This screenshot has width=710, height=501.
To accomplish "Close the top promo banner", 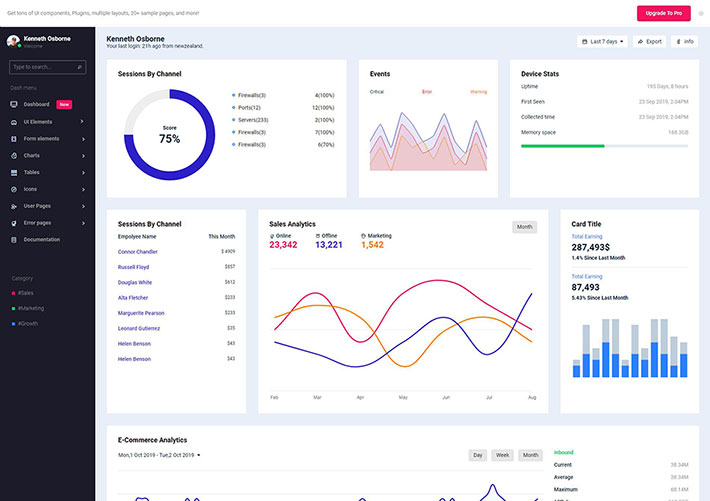I will 700,13.
